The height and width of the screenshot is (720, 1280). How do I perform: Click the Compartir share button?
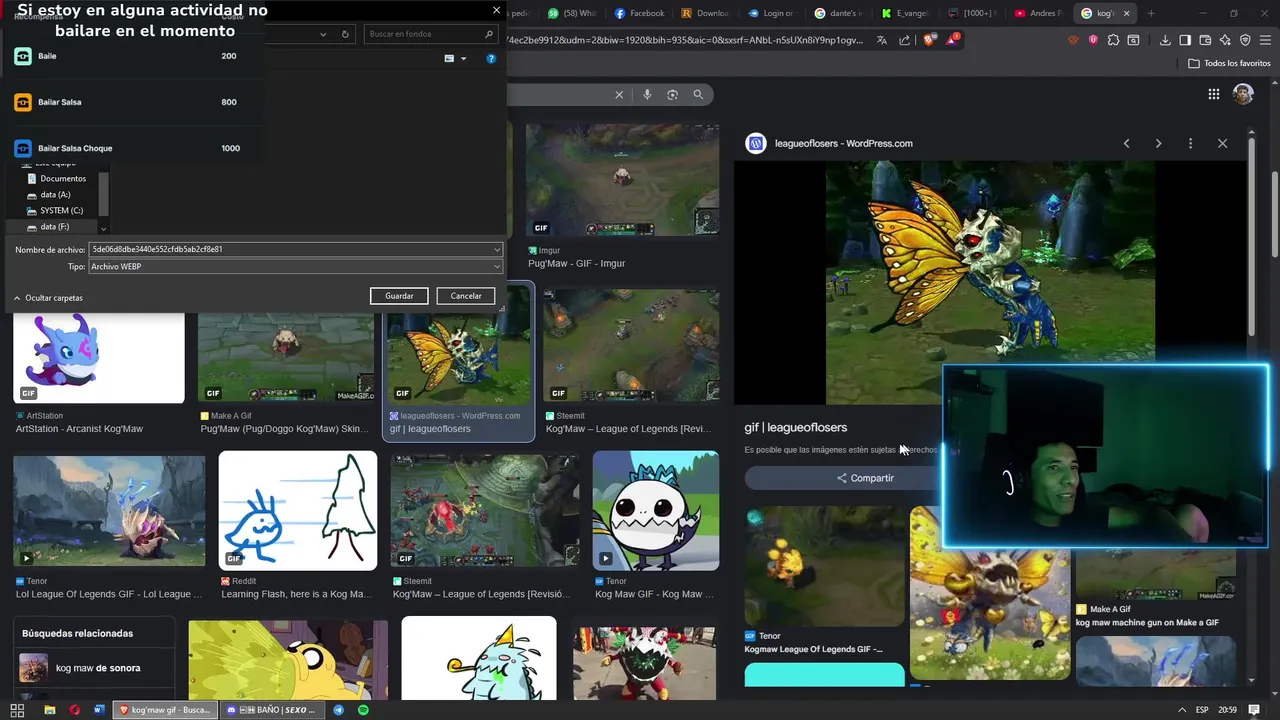pyautogui.click(x=865, y=478)
